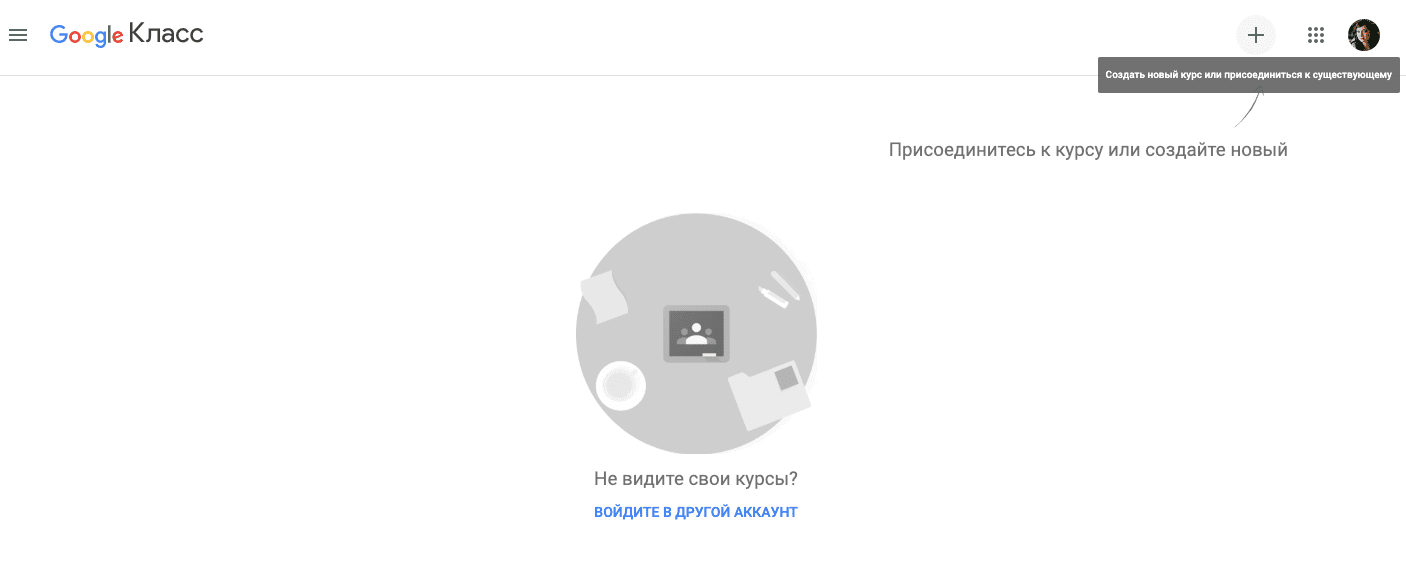
Task: Open the main hamburger menu
Action: [17, 36]
